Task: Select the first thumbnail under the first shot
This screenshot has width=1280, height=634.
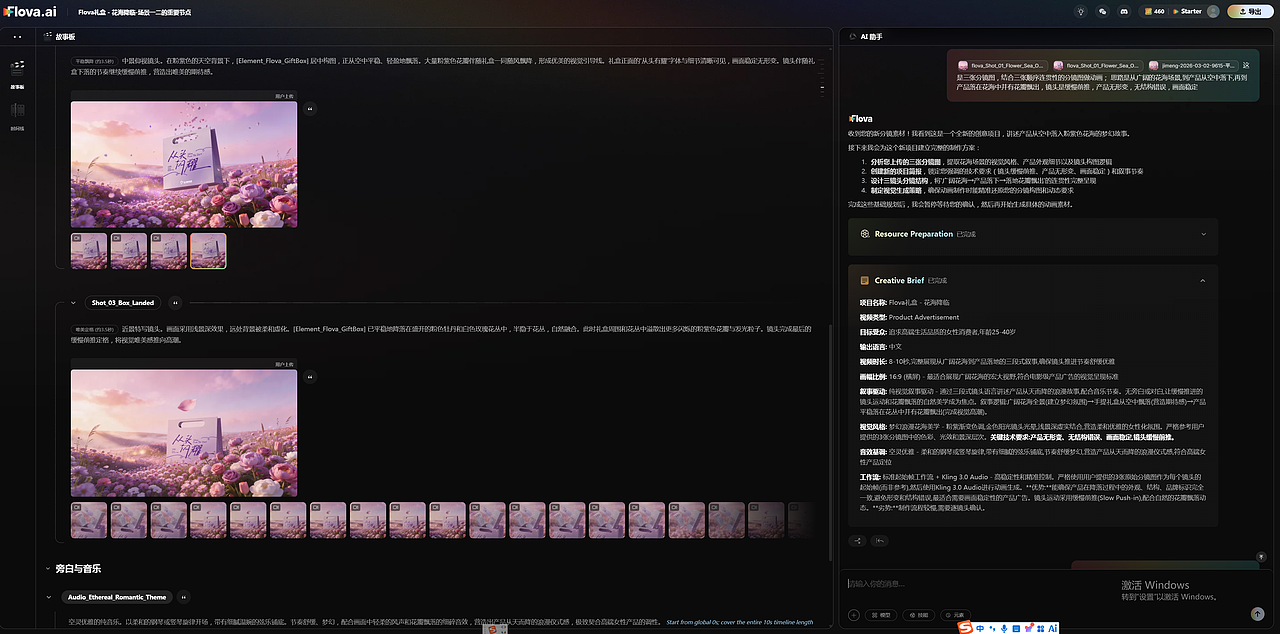Action: (x=89, y=251)
